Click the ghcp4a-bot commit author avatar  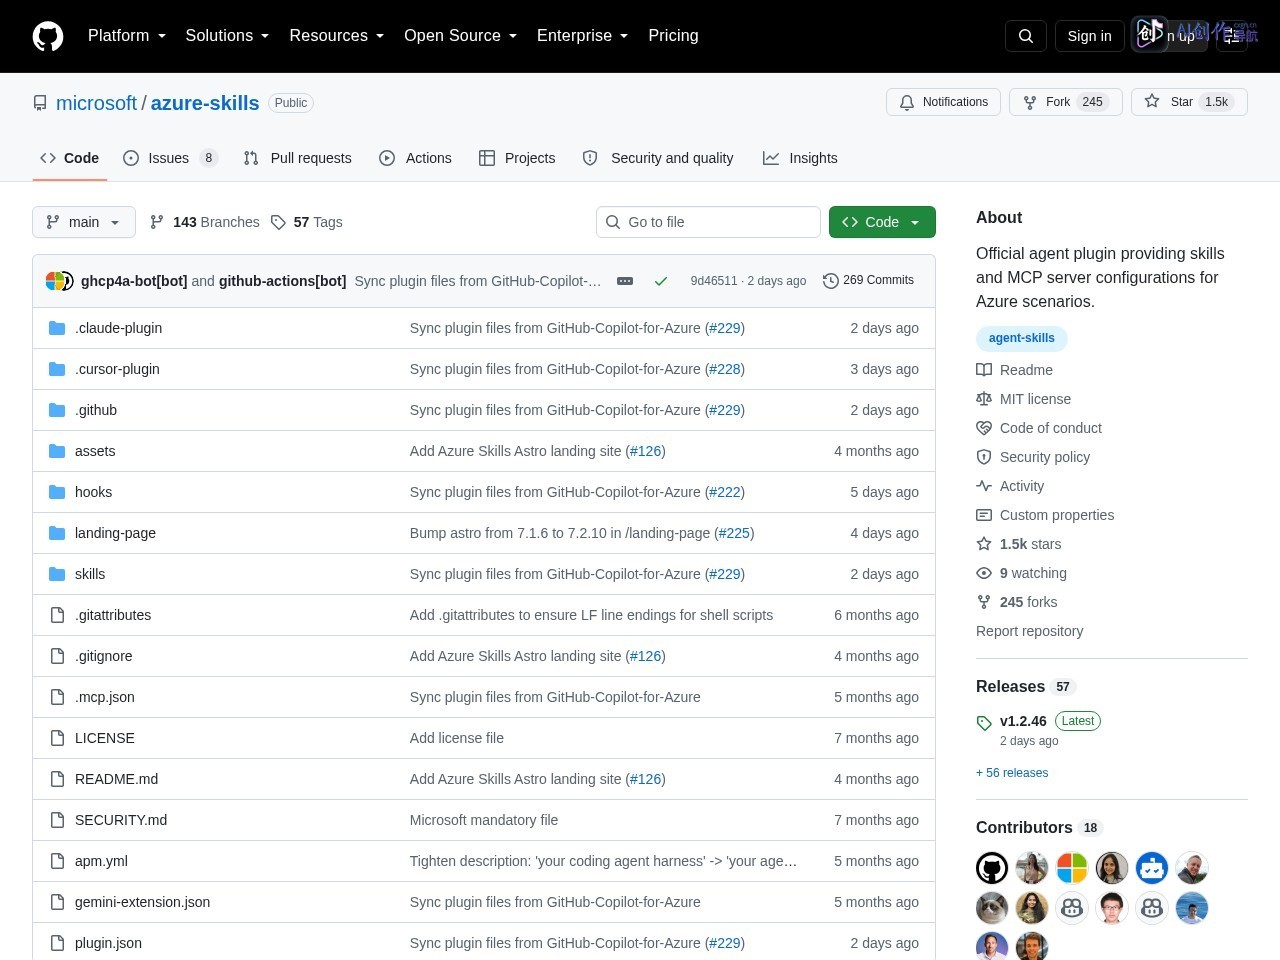[55, 281]
